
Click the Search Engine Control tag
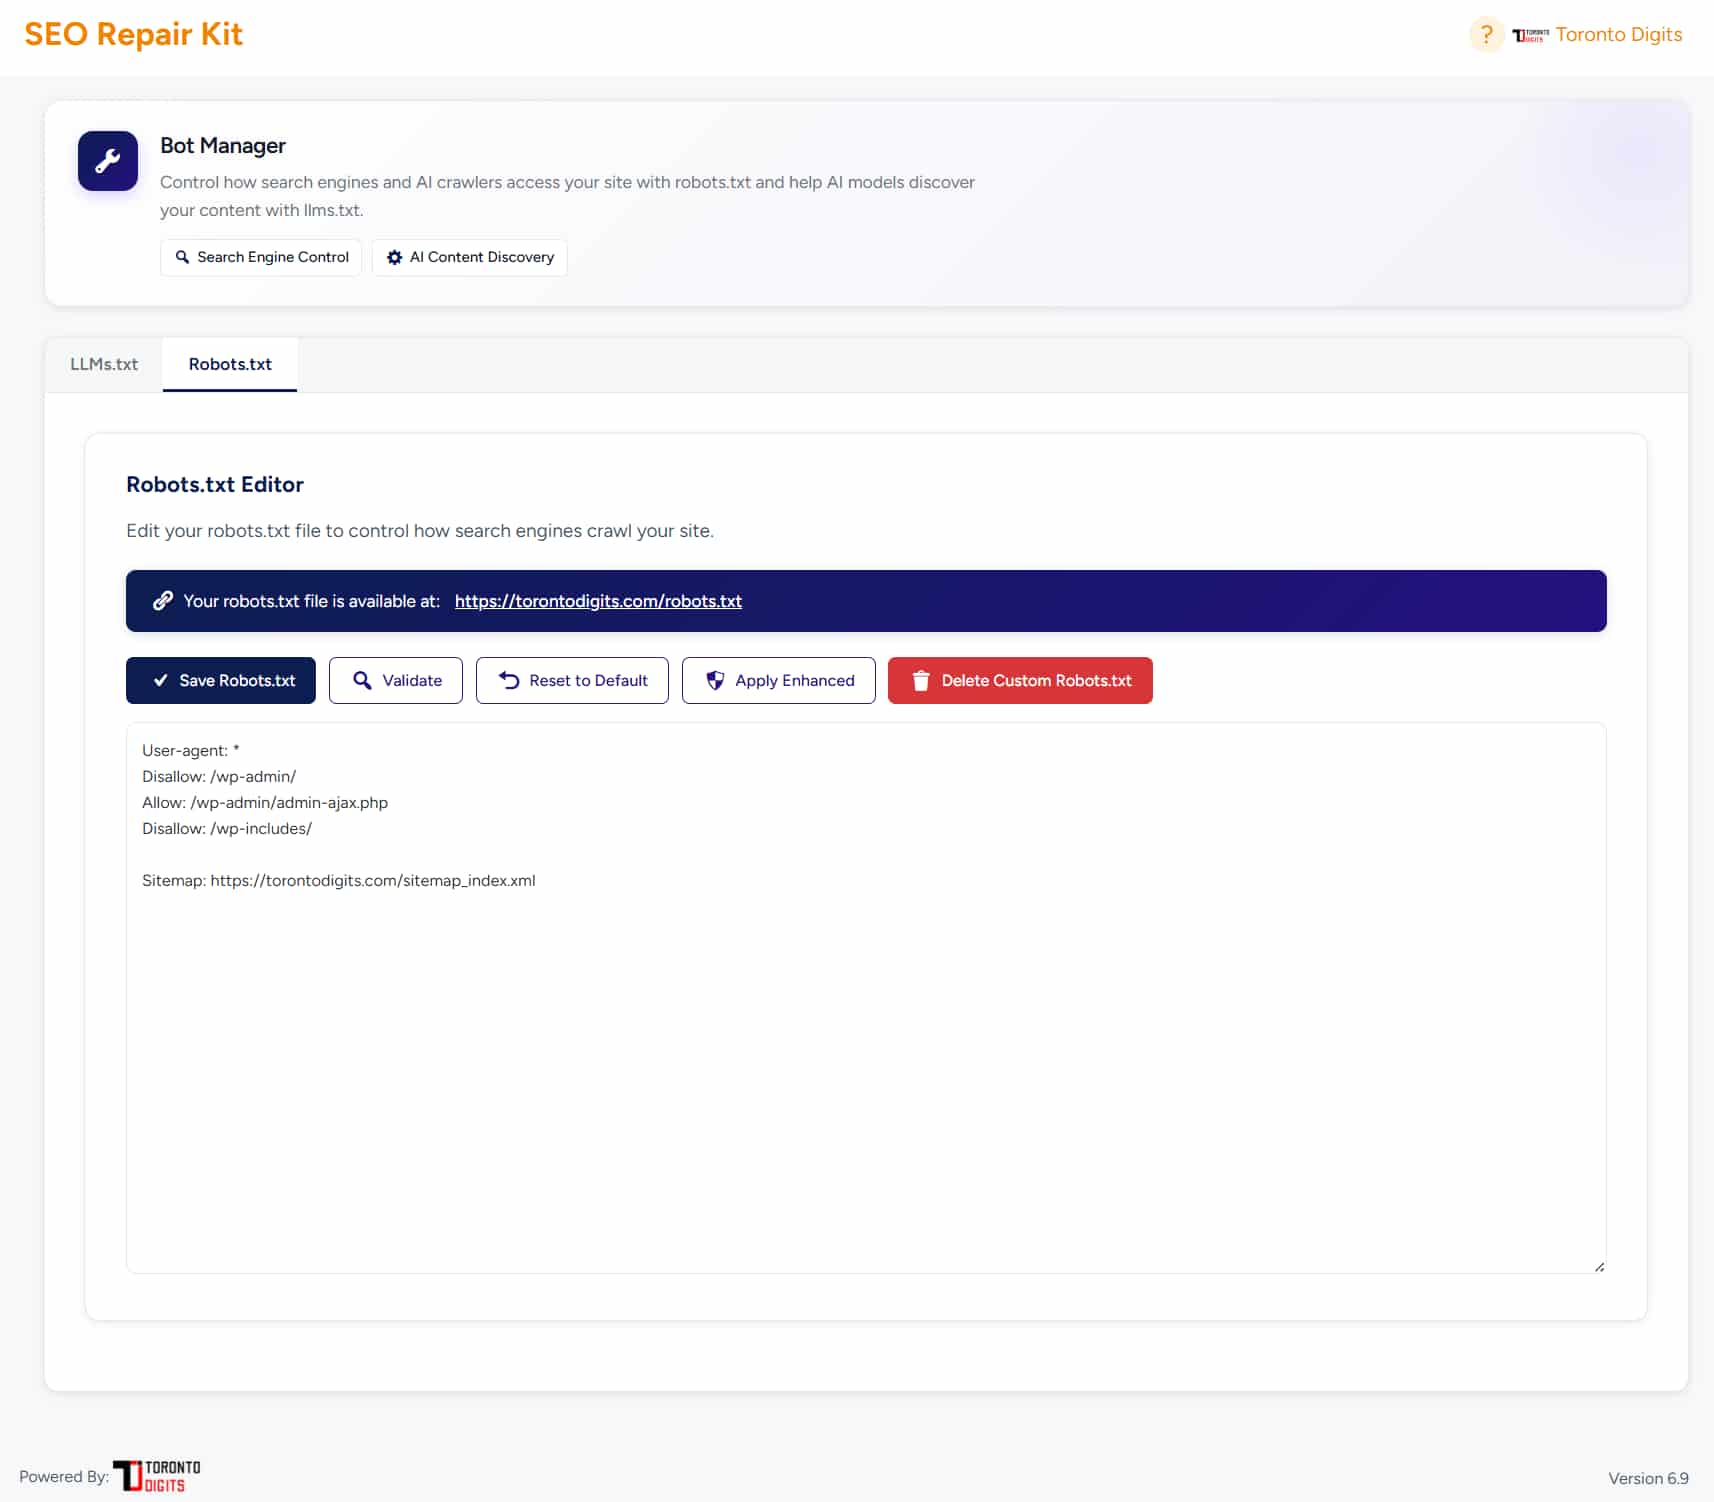tap(261, 257)
